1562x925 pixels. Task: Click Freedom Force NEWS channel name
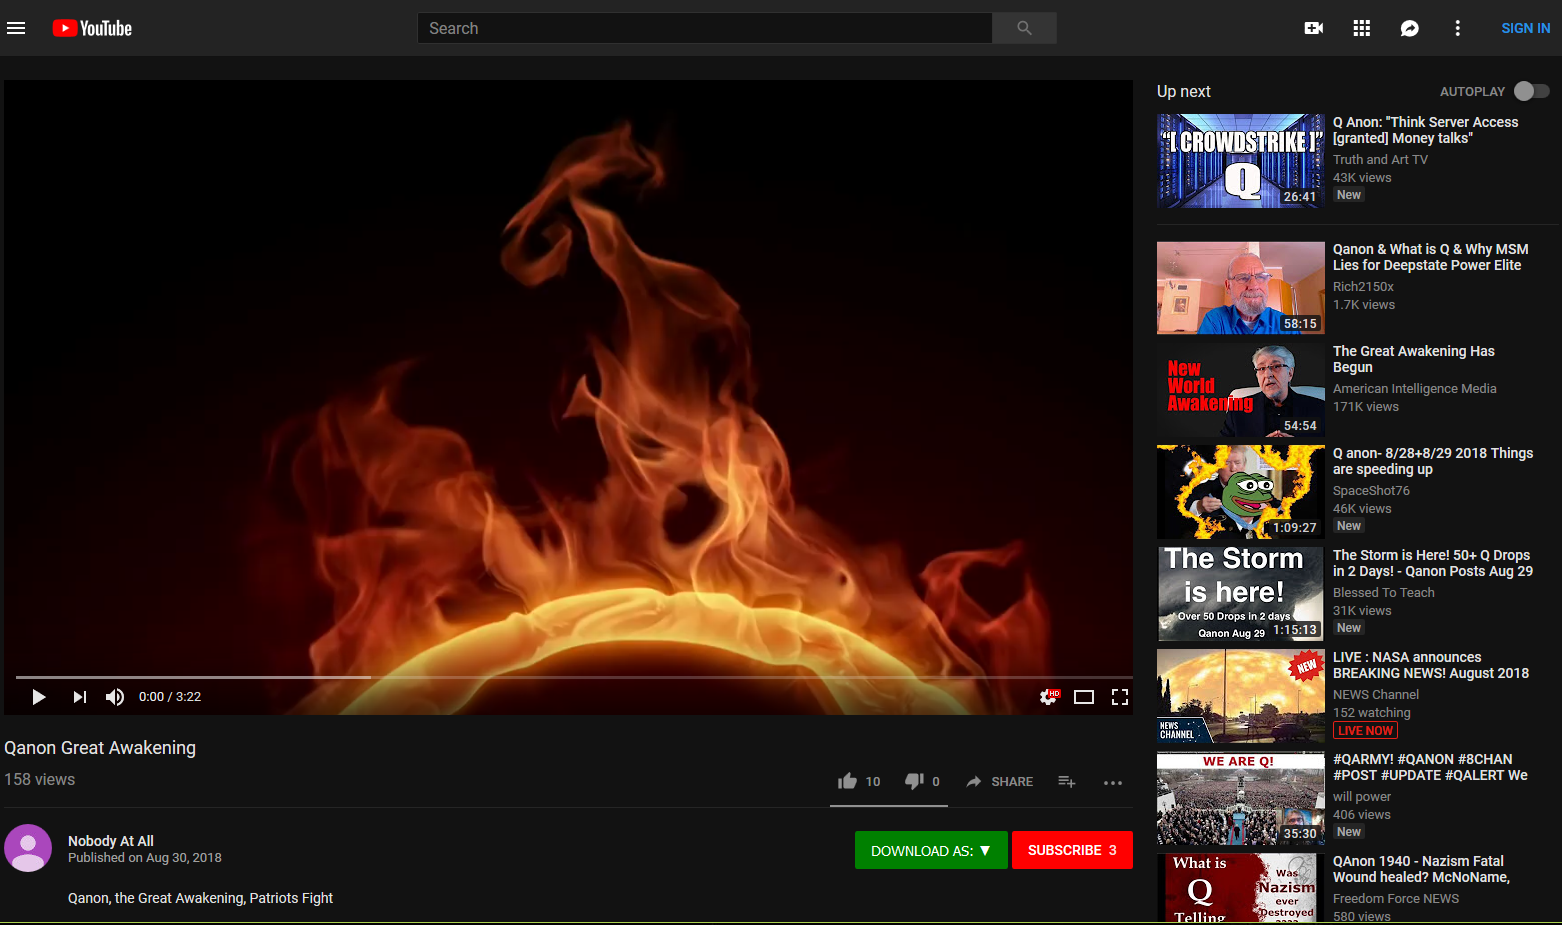coord(1396,899)
